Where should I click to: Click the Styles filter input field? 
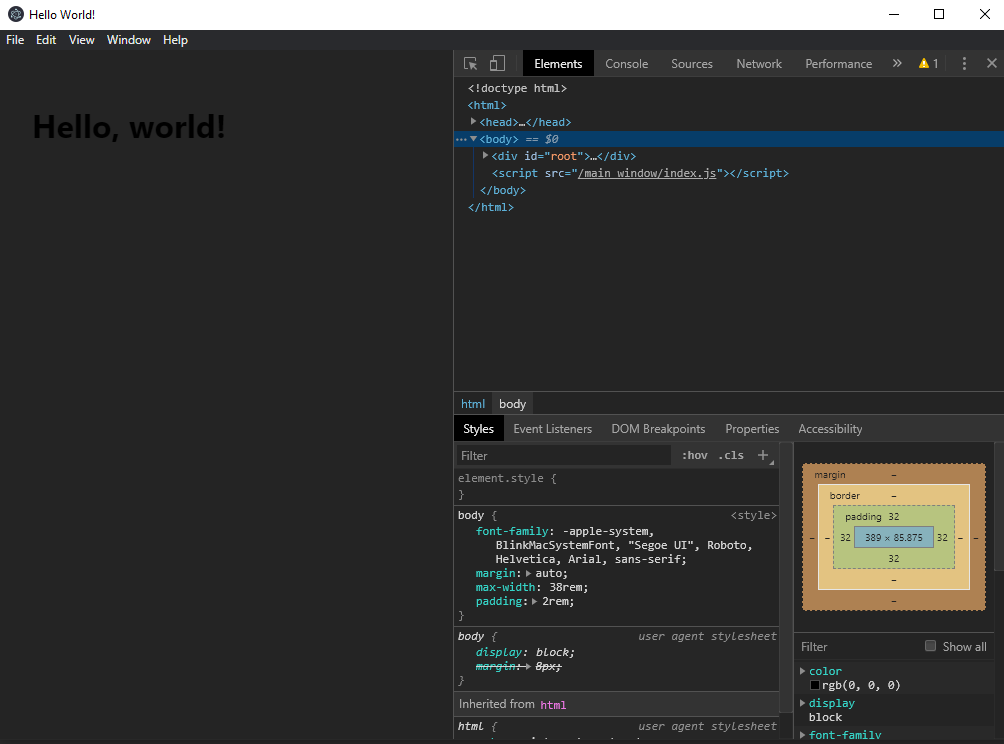coord(564,455)
